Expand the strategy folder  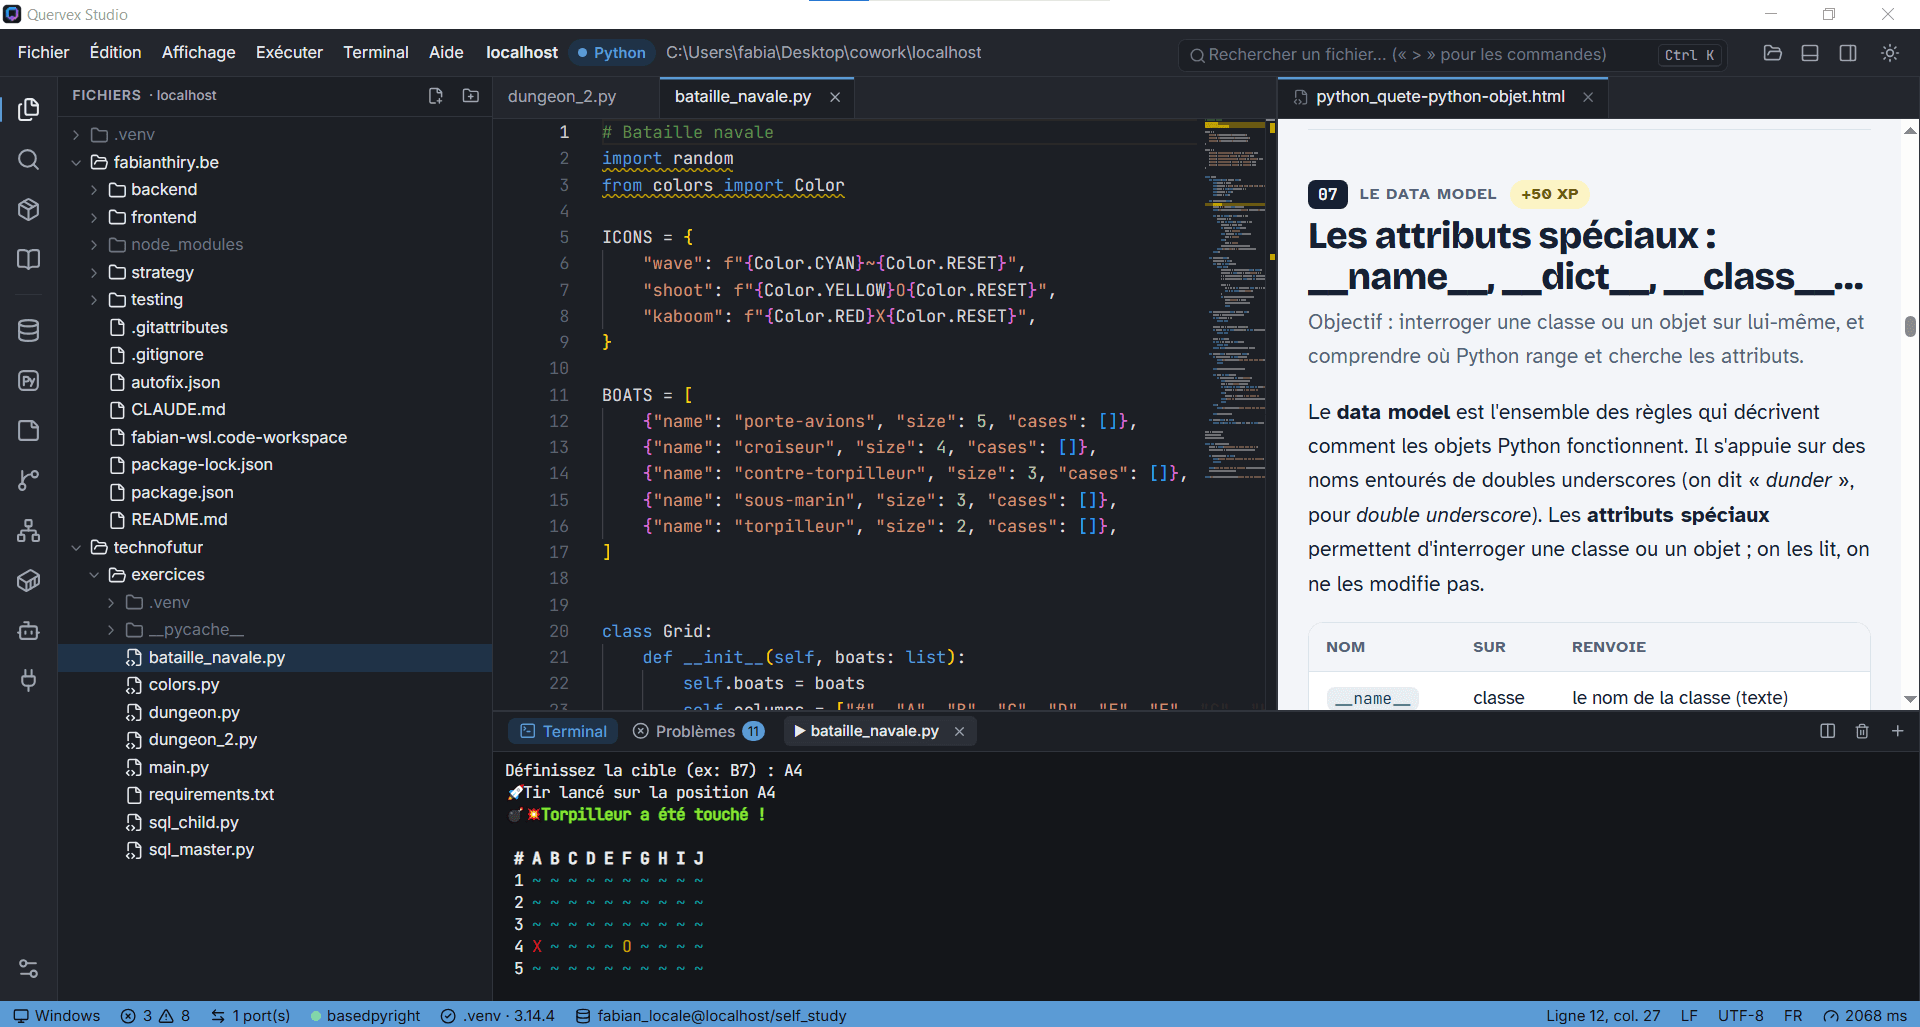click(94, 272)
